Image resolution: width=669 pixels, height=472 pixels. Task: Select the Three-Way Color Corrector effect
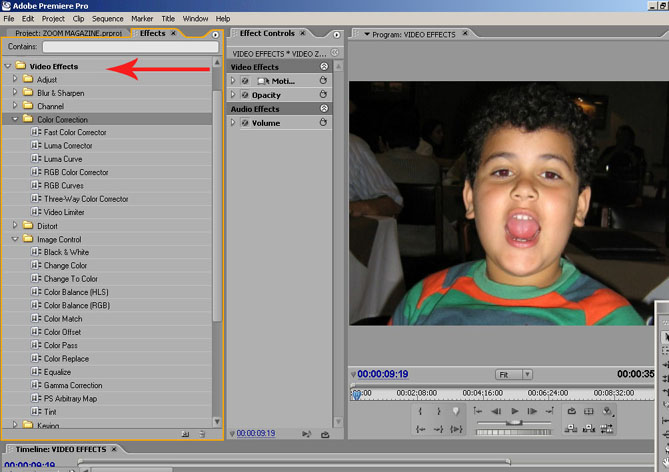86,199
